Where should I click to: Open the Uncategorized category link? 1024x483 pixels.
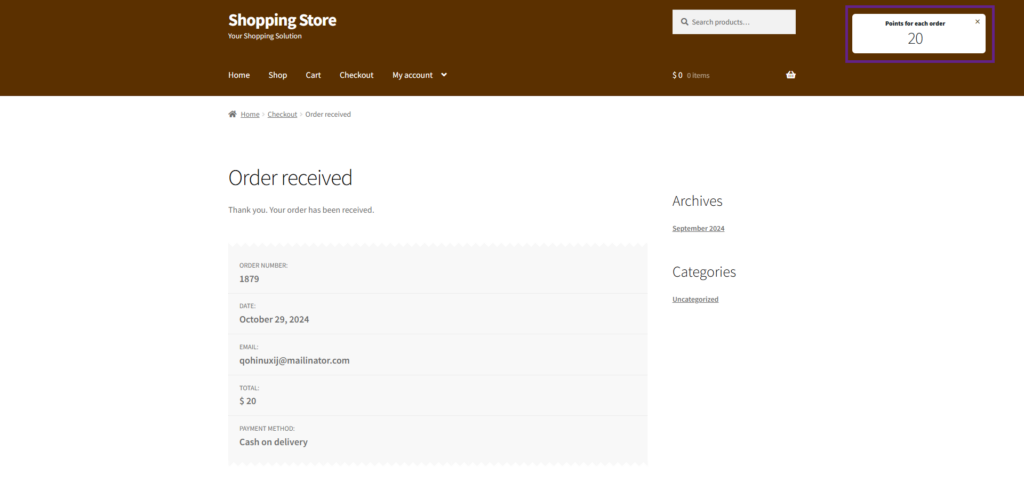coord(695,299)
